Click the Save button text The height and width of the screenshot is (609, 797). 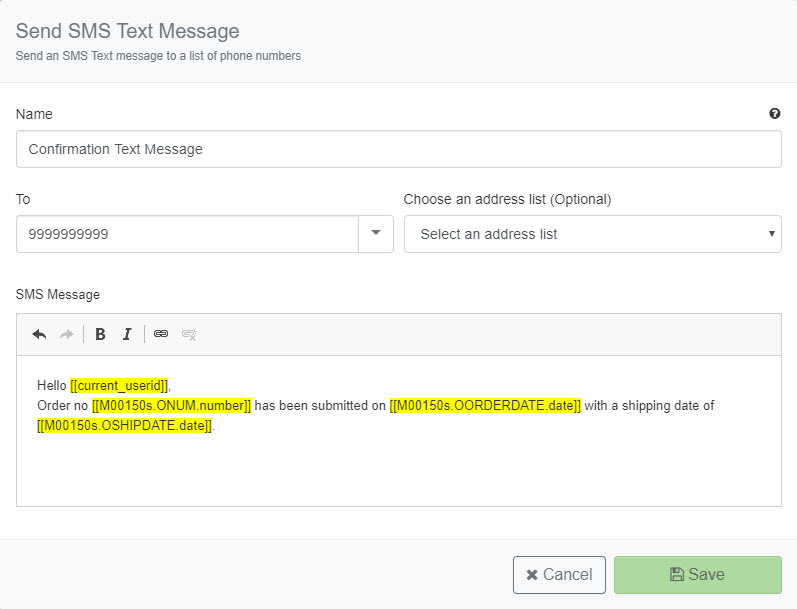point(706,574)
